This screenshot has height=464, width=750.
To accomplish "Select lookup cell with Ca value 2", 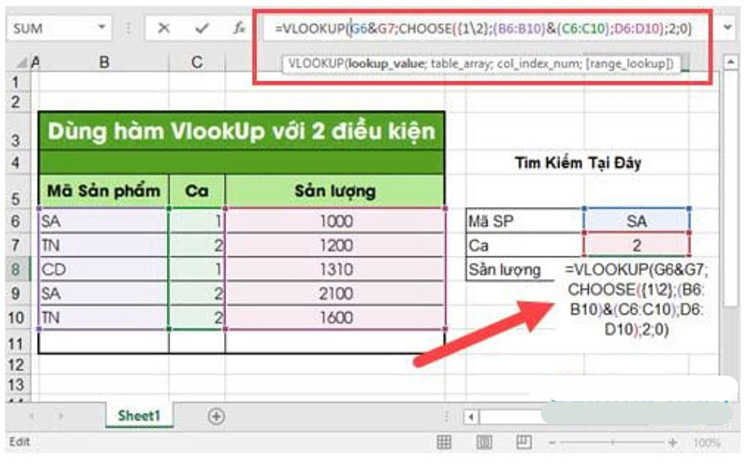I will tap(637, 245).
